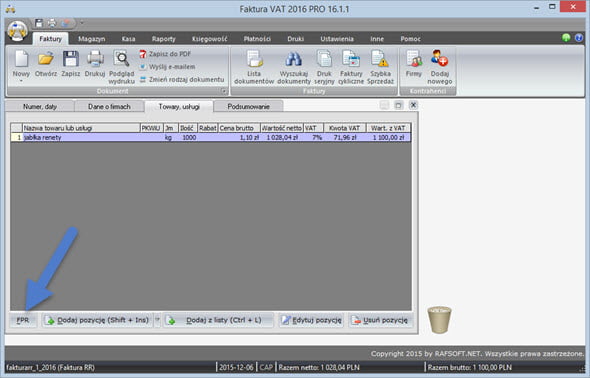Click the Cena brutto column header
590x378 pixels.
pos(239,128)
